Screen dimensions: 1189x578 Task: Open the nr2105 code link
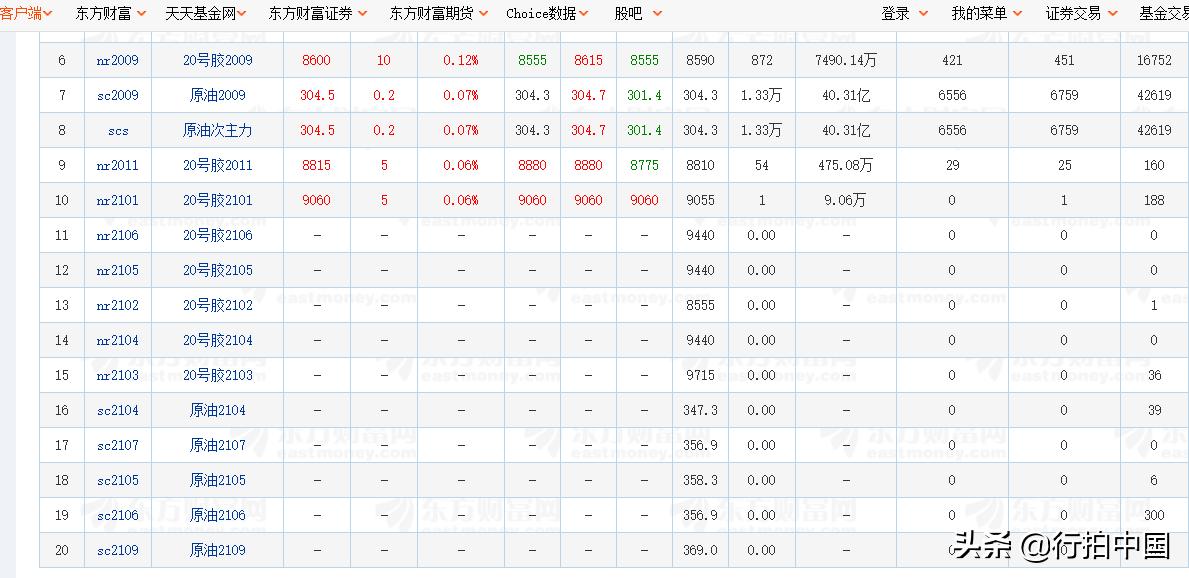pyautogui.click(x=118, y=270)
